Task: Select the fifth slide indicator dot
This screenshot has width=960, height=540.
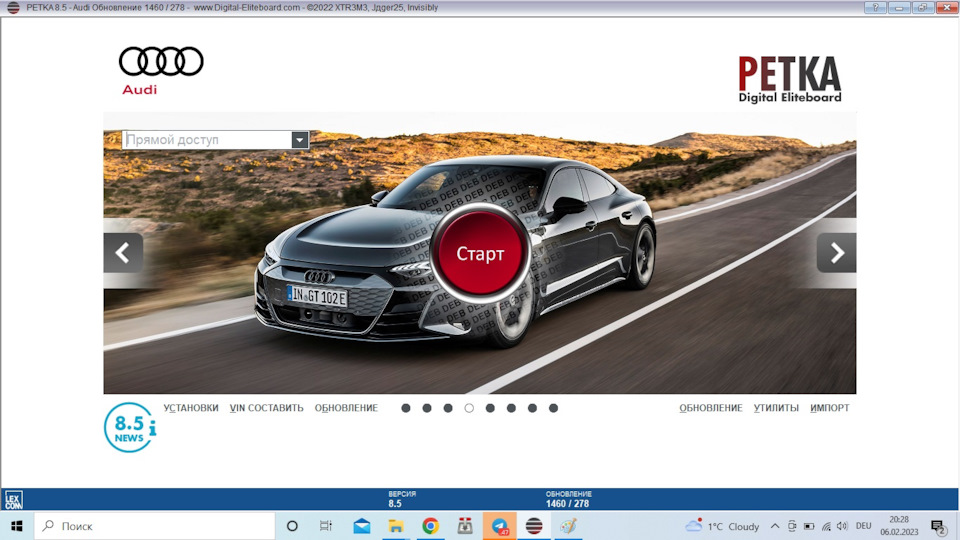Action: tap(490, 408)
